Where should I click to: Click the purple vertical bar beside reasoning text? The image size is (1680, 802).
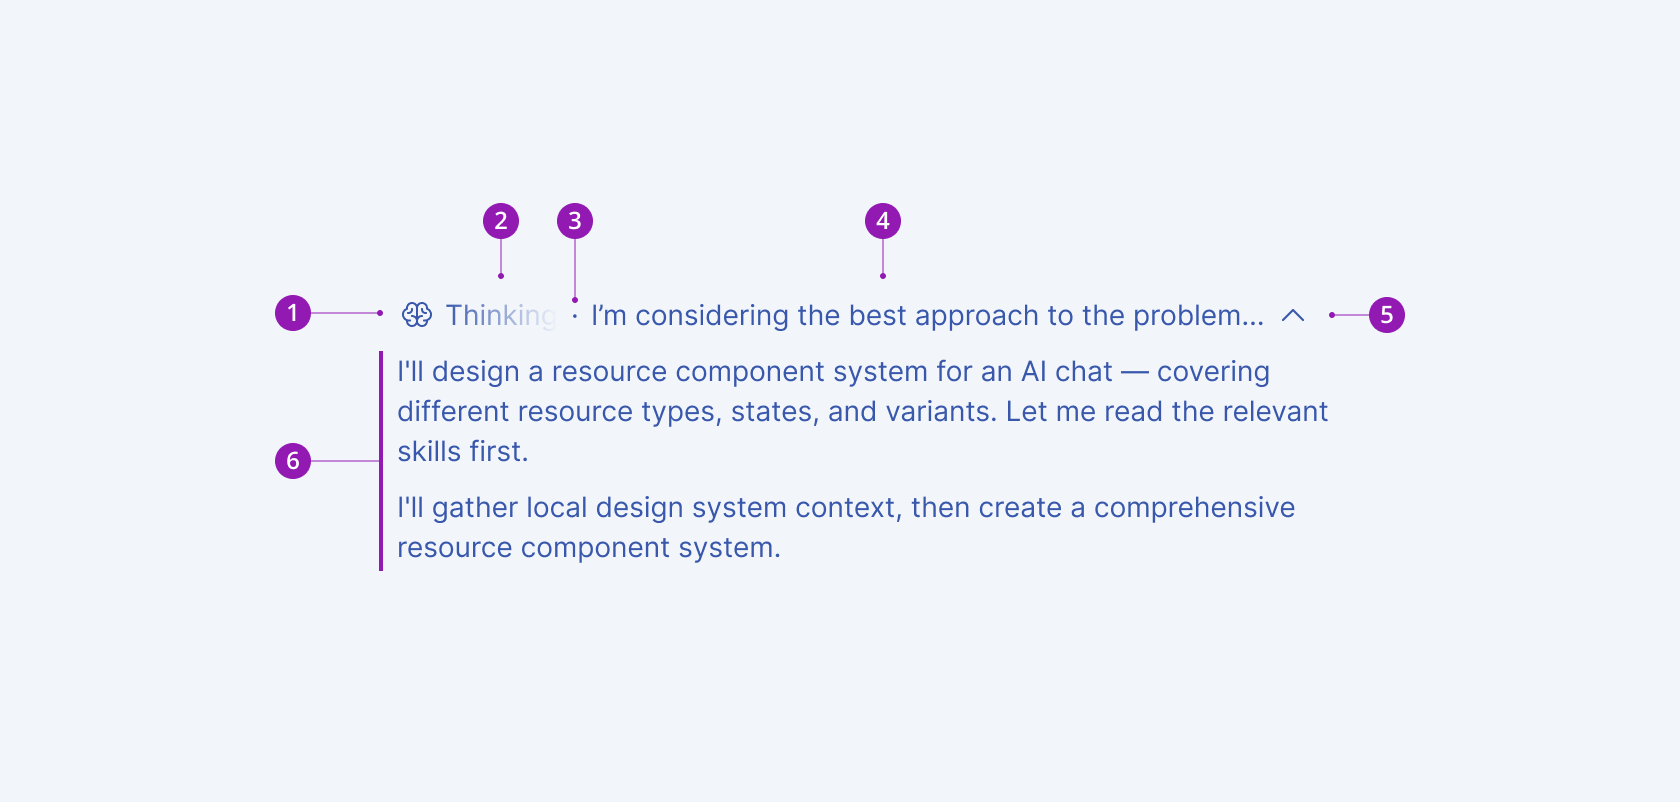tap(381, 461)
